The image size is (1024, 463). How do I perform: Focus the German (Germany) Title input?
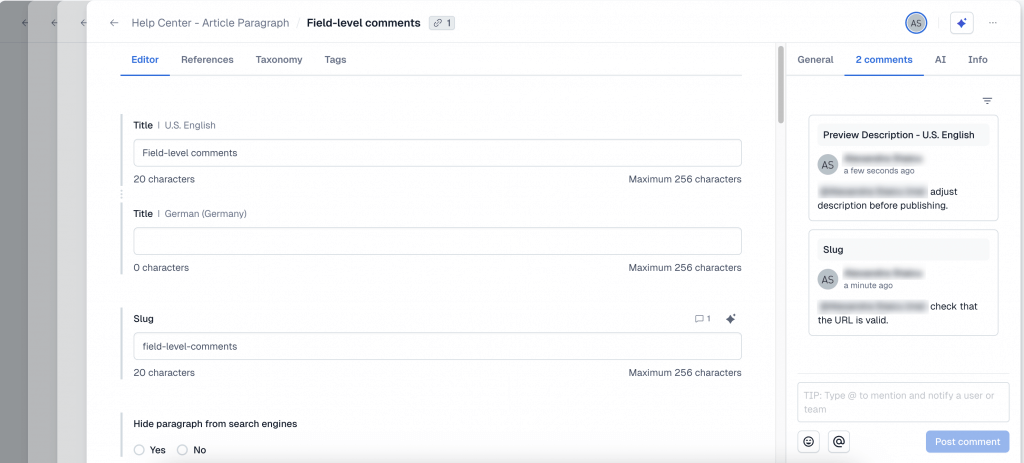coord(438,241)
